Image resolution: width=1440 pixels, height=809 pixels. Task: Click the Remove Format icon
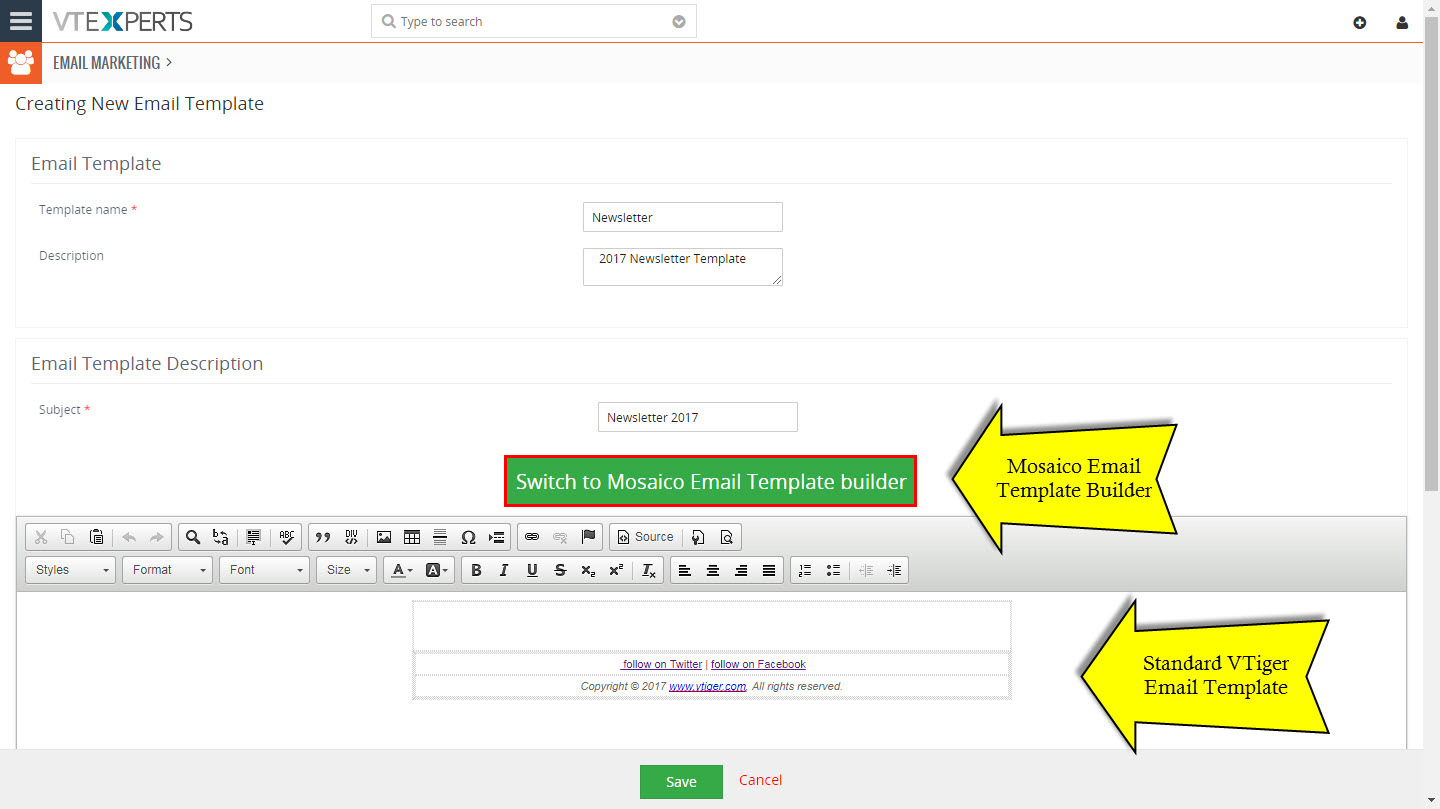[649, 570]
